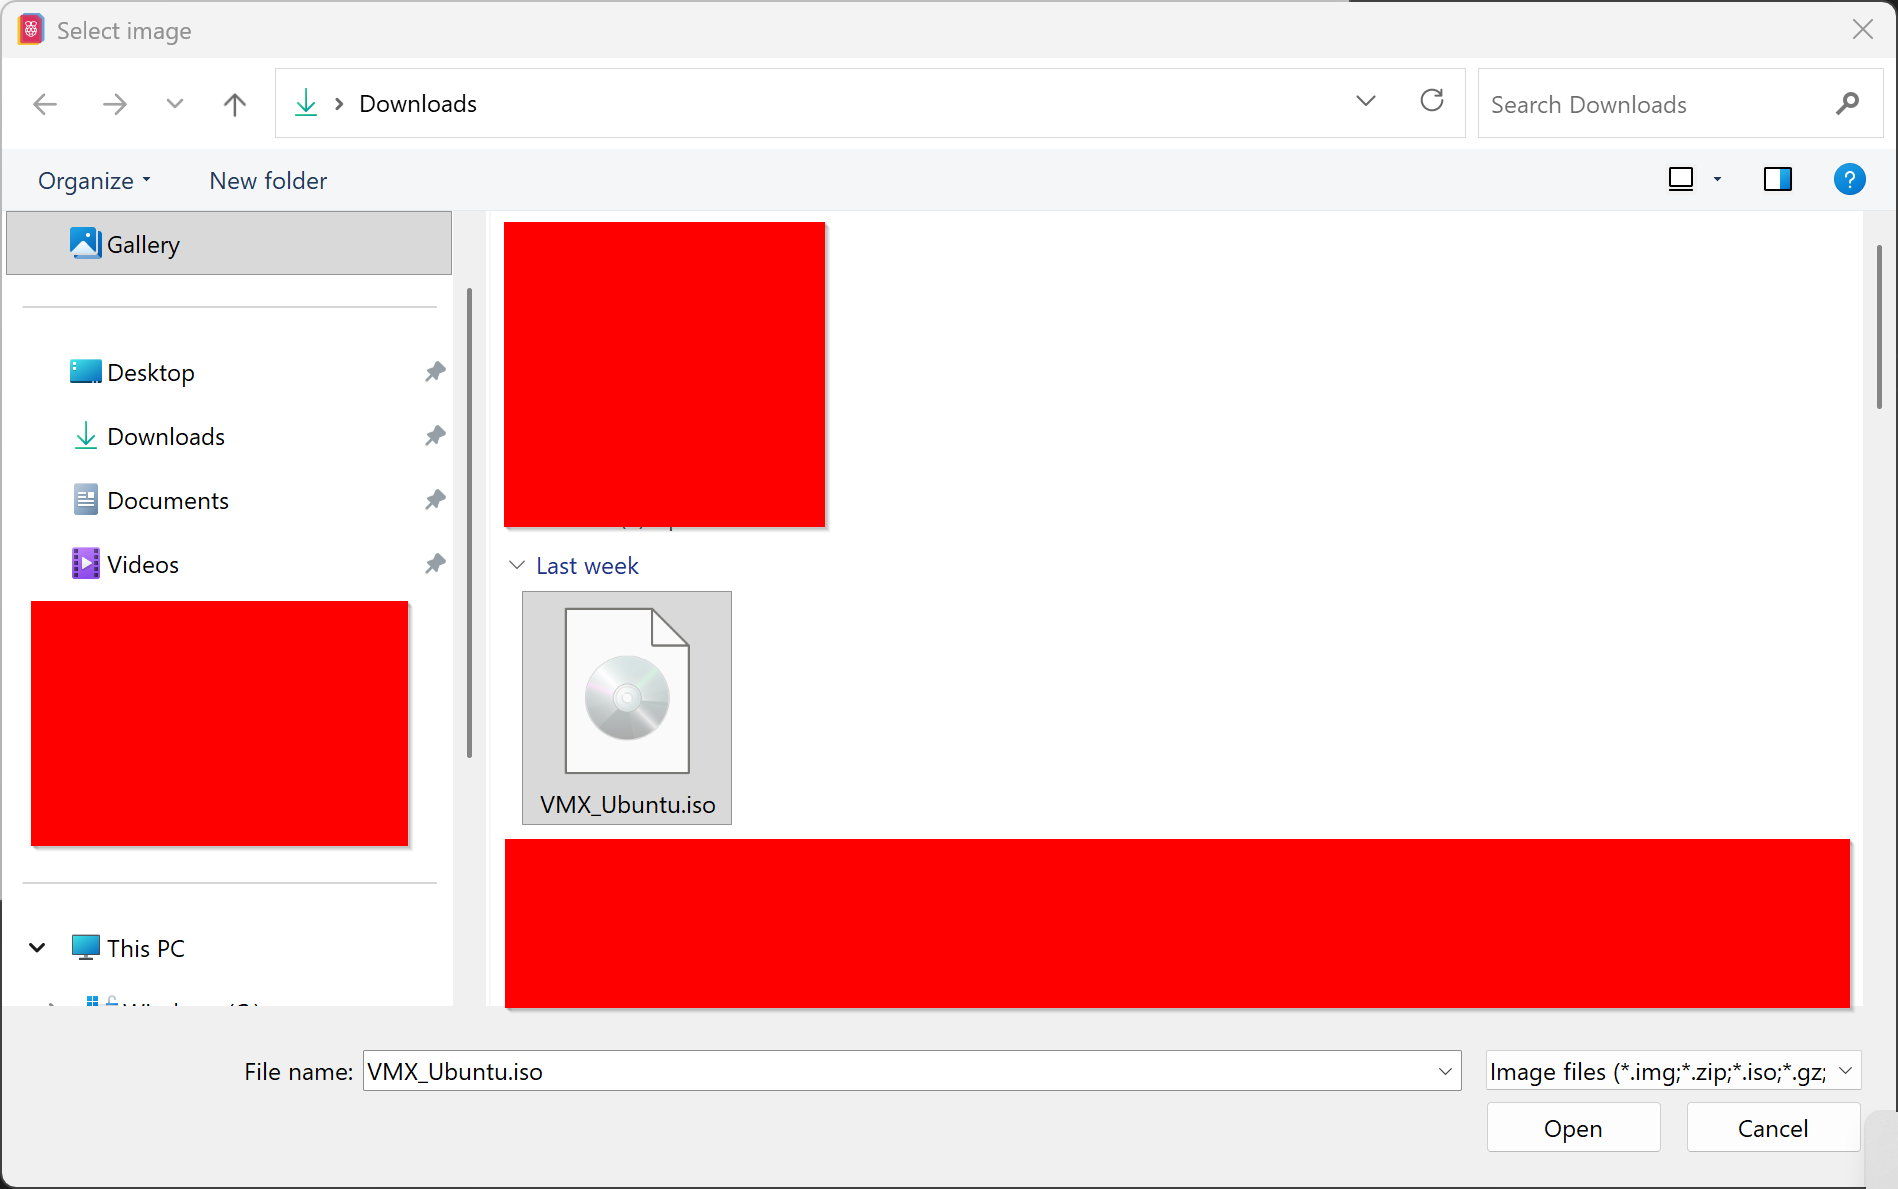Go up one folder level

[x=234, y=103]
